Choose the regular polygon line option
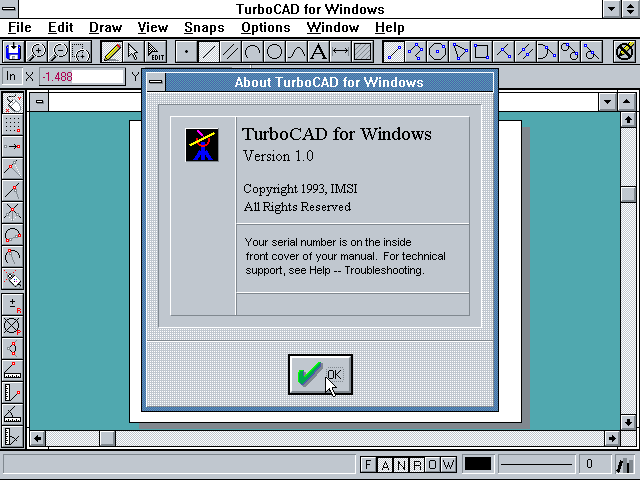The image size is (640, 480). pos(438,52)
